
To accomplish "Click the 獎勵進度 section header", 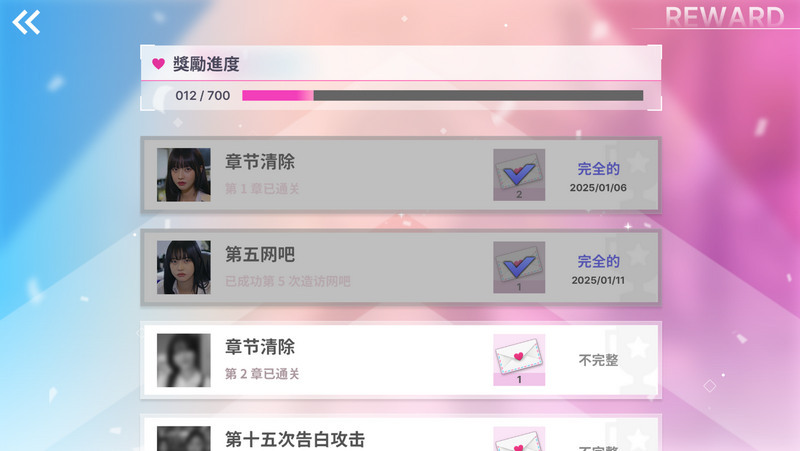I will coord(206,64).
